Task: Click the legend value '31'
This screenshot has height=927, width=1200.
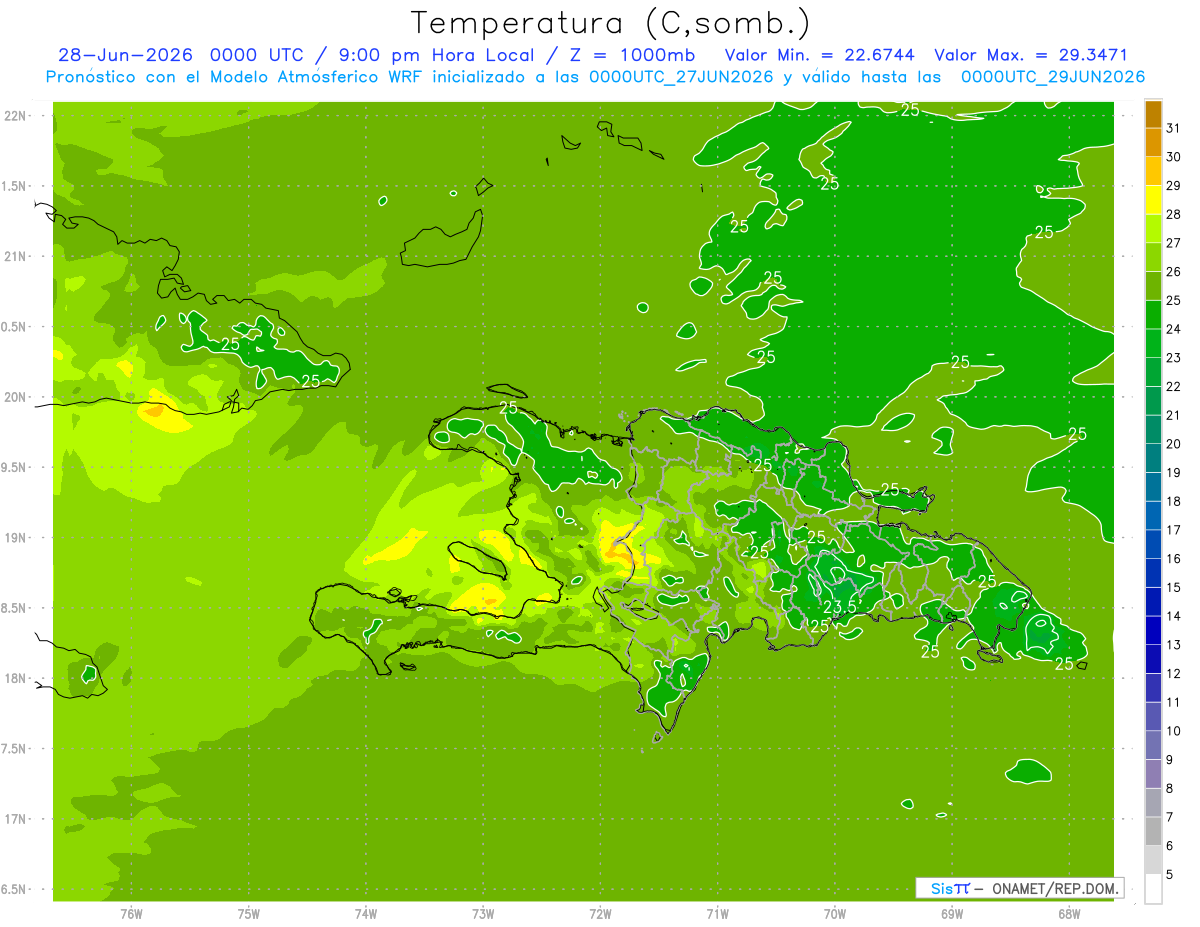Action: (x=1173, y=128)
